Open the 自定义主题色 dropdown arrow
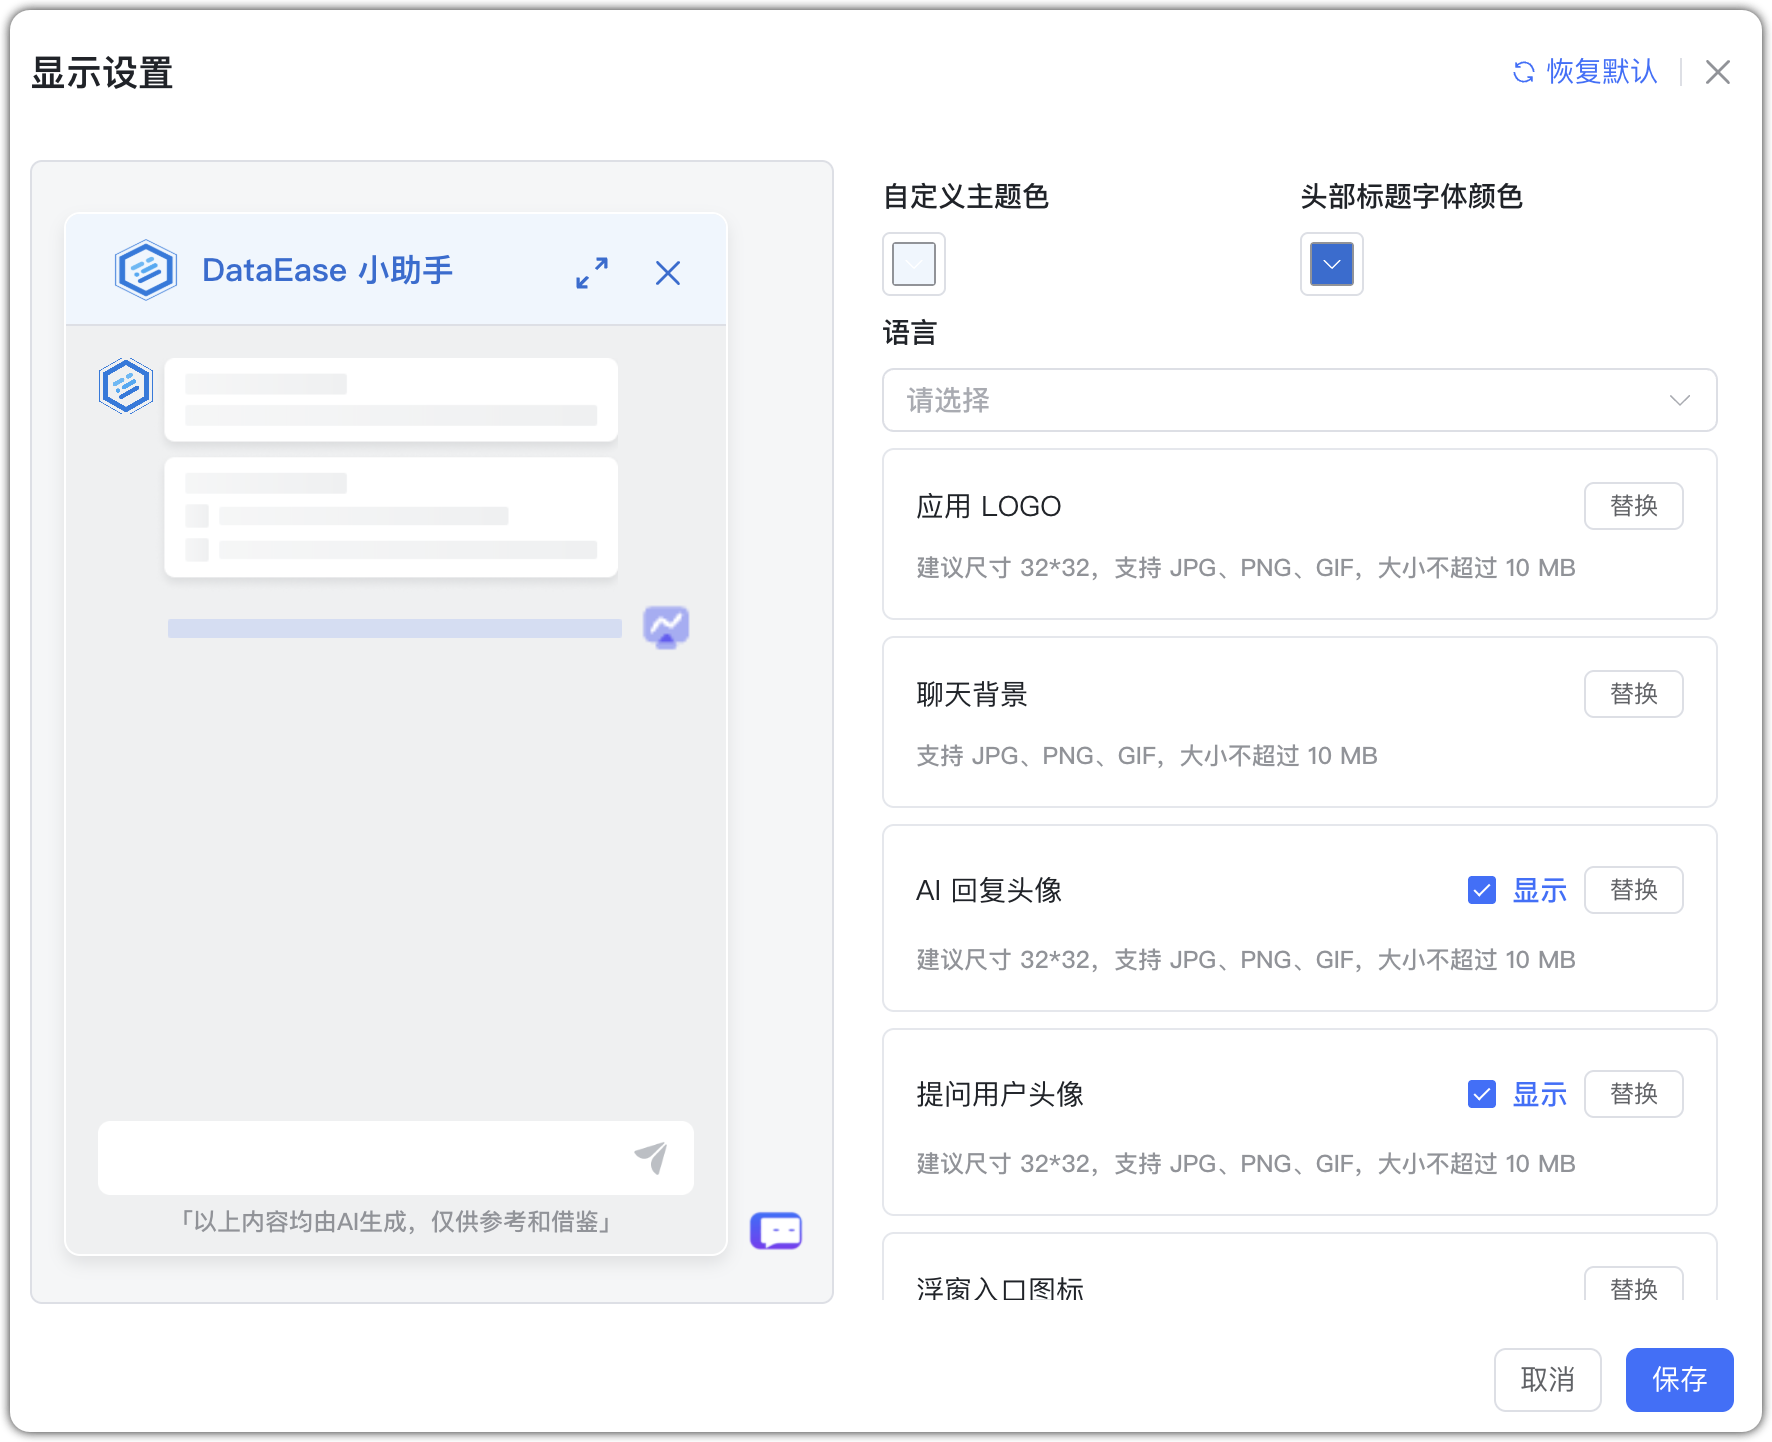The image size is (1772, 1442). point(913,264)
